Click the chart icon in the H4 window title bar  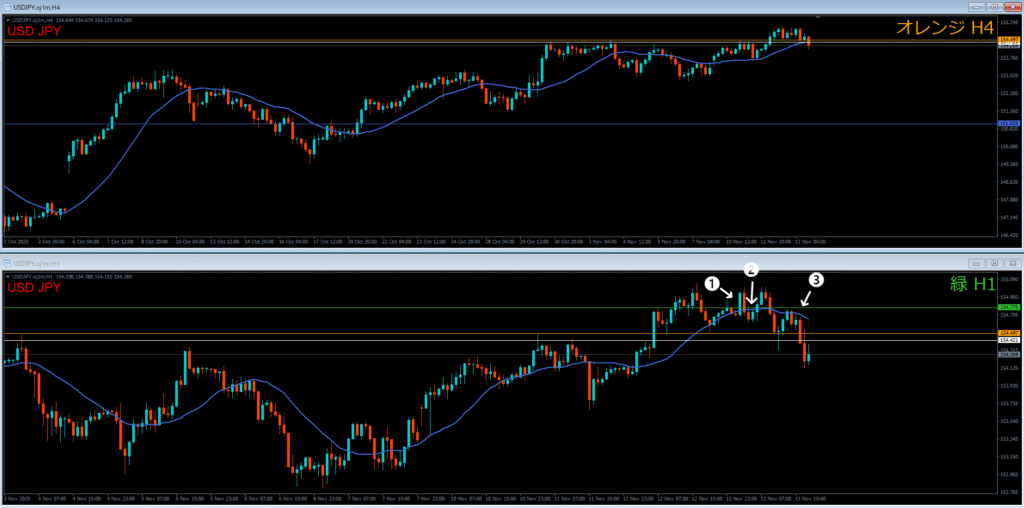7,7
